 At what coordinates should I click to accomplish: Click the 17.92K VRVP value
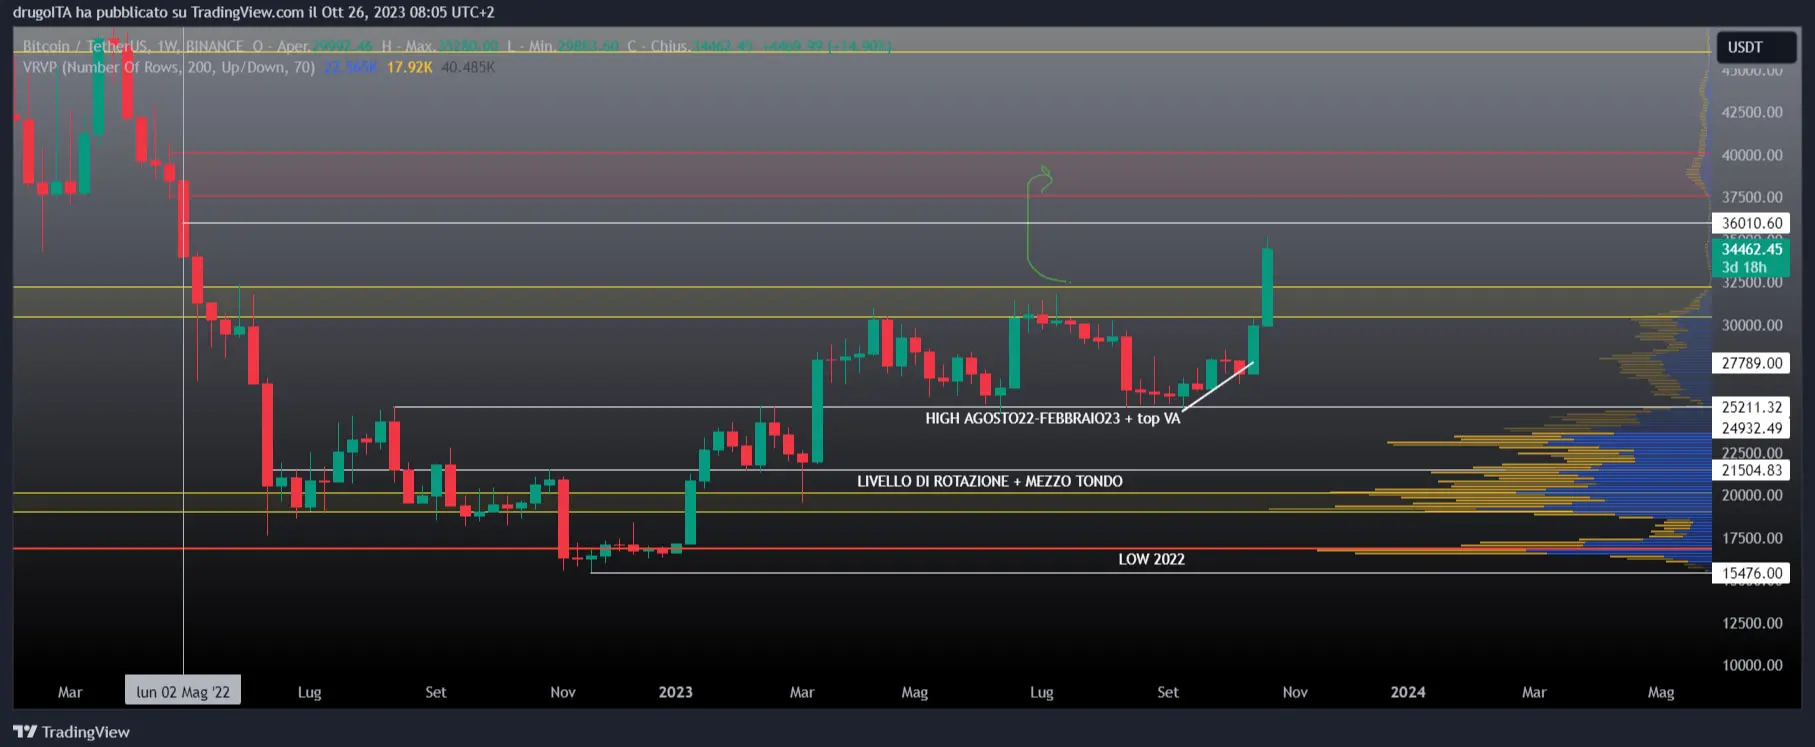tap(409, 67)
